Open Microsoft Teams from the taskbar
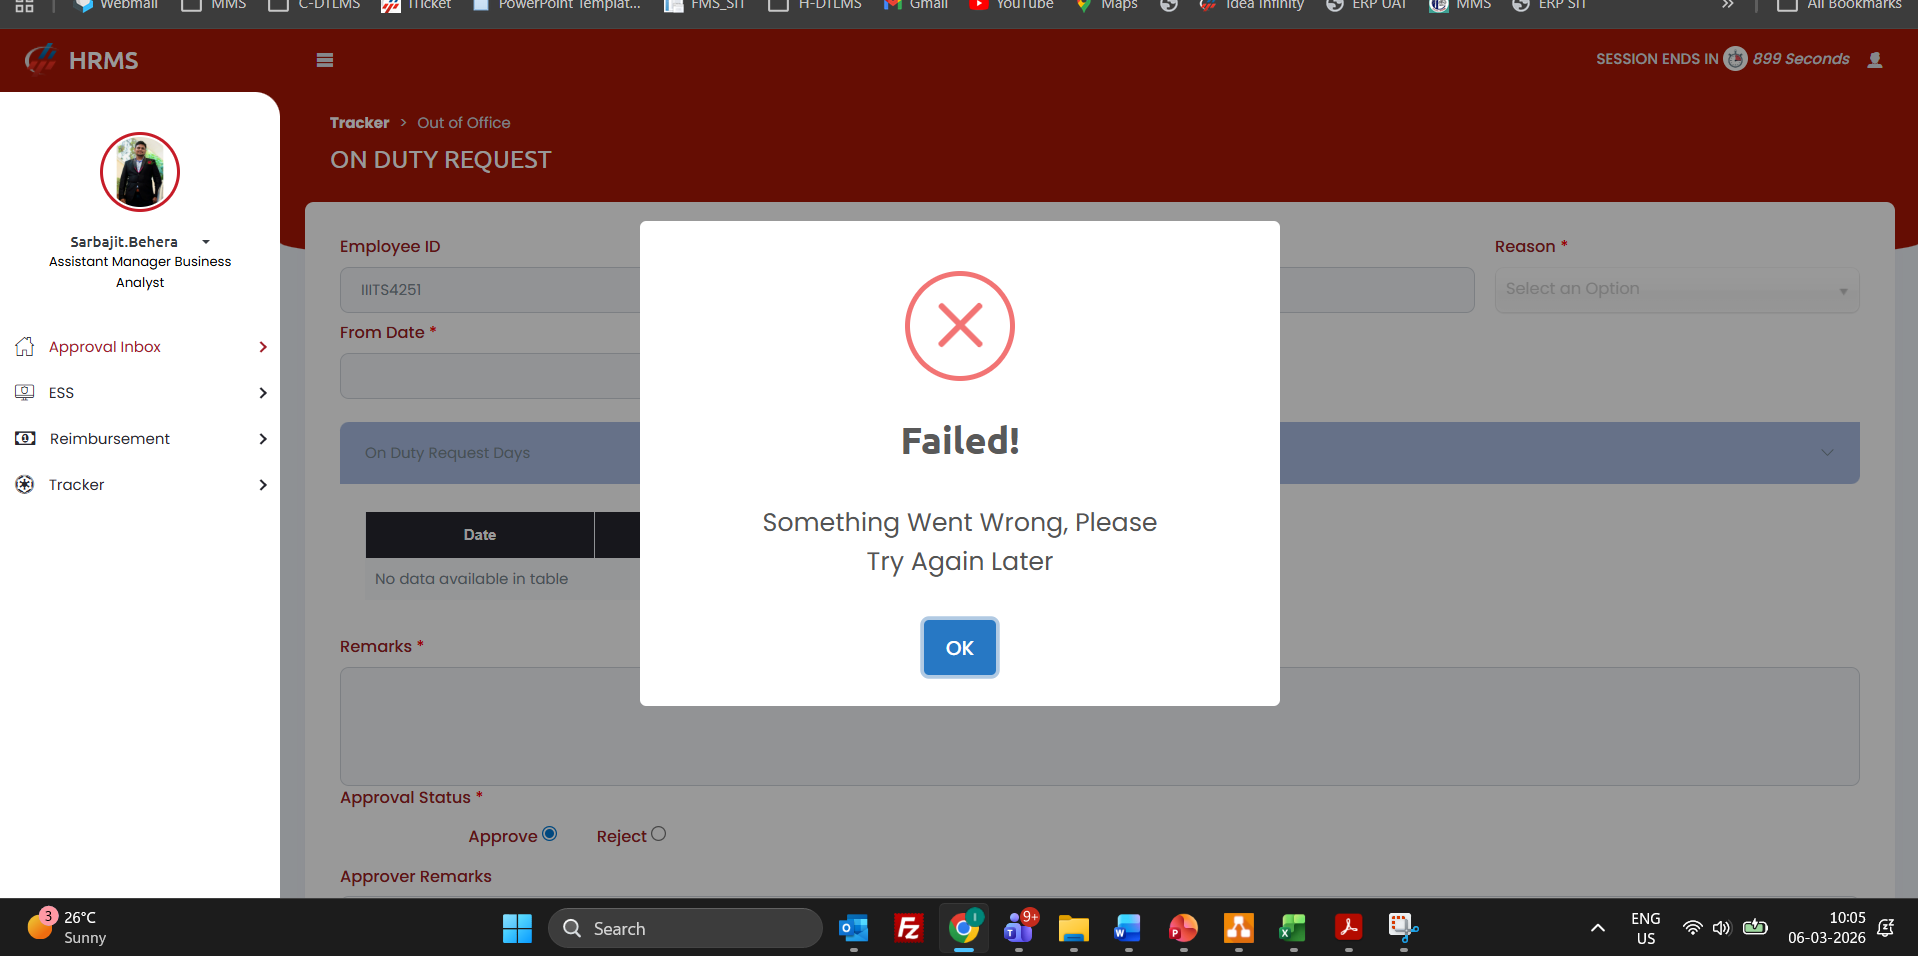Image resolution: width=1918 pixels, height=956 pixels. pyautogui.click(x=1019, y=928)
